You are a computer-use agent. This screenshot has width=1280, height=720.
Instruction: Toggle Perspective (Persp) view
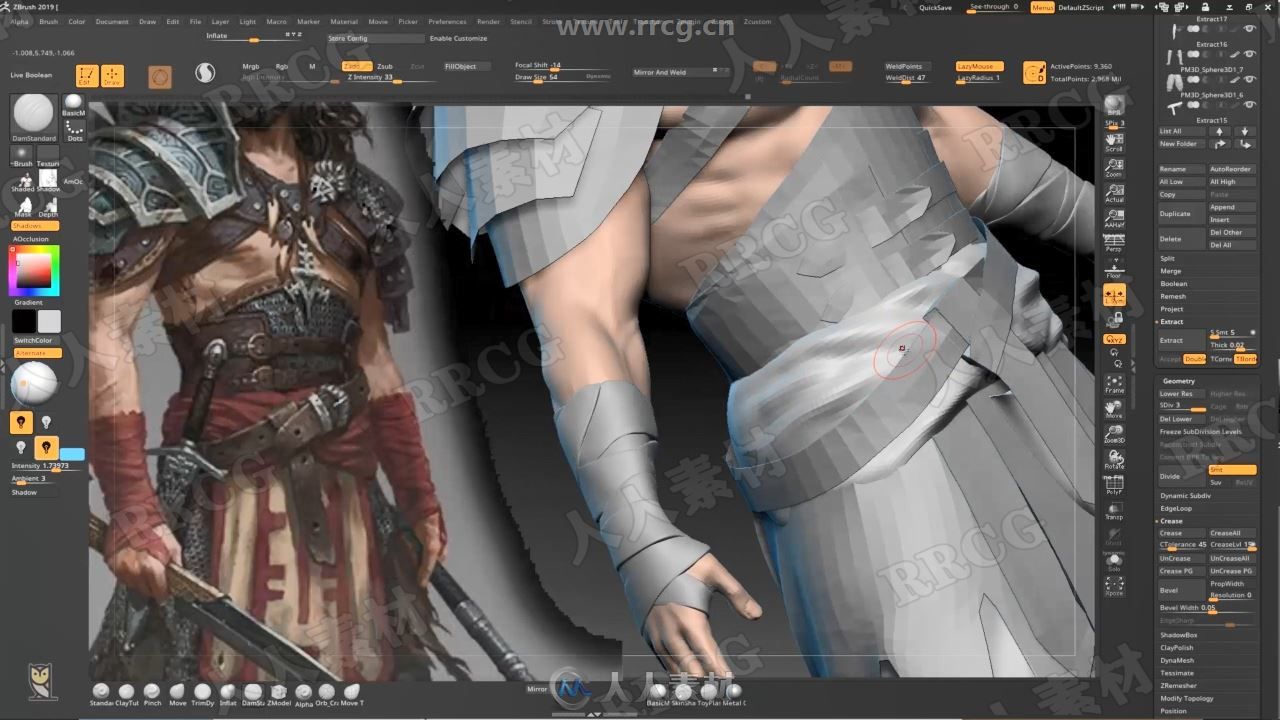pyautogui.click(x=1114, y=242)
